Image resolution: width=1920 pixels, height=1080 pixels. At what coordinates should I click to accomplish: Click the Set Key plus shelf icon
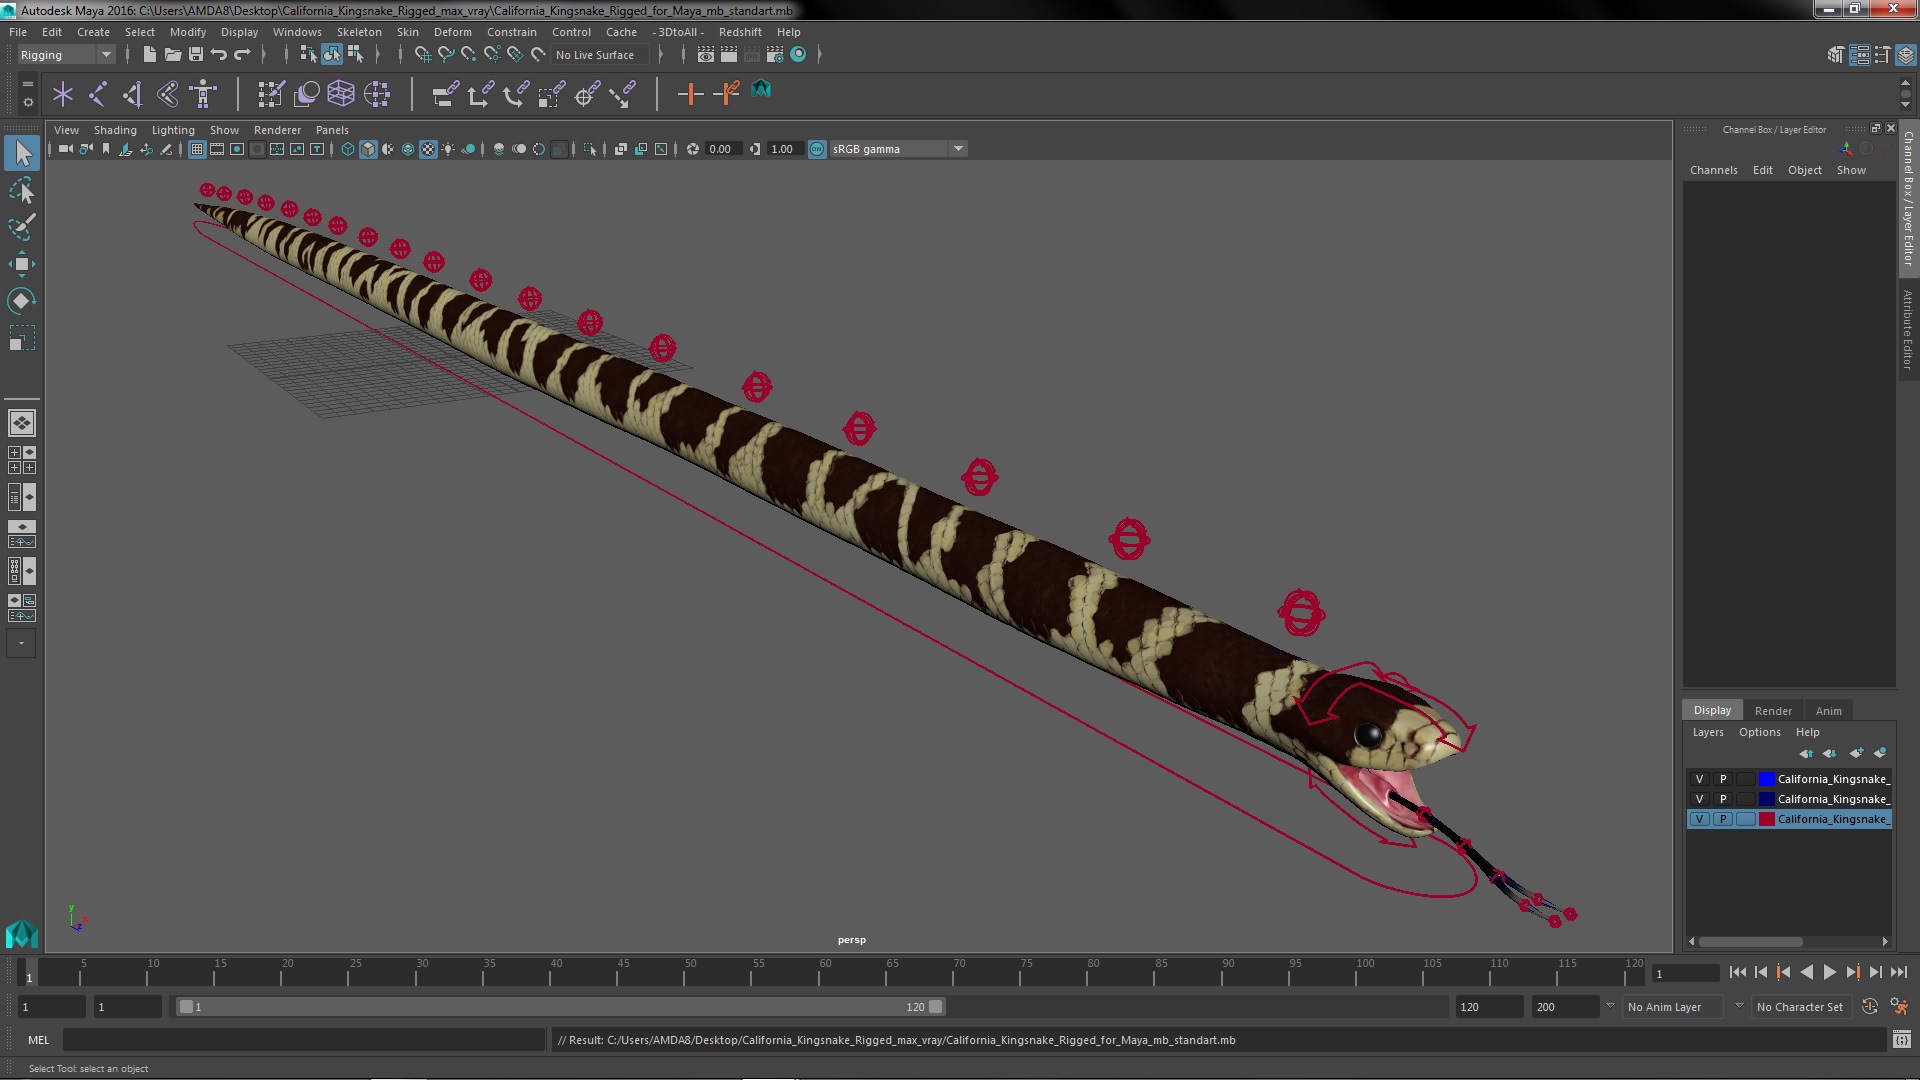pos(690,94)
